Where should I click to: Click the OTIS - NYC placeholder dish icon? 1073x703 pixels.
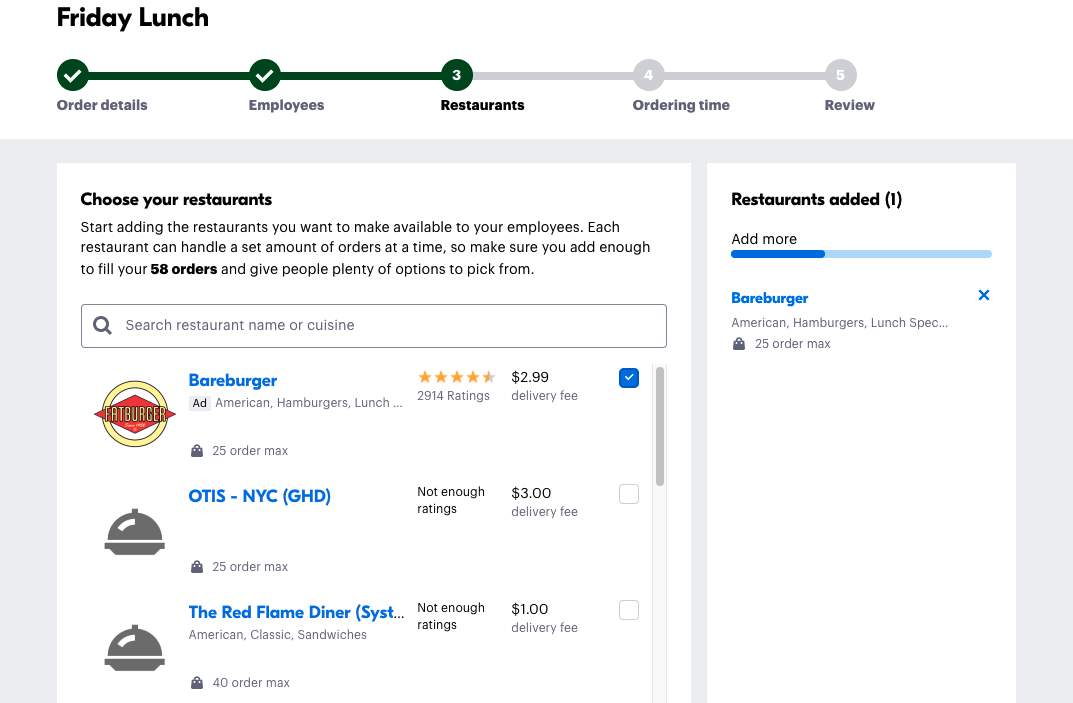[134, 532]
